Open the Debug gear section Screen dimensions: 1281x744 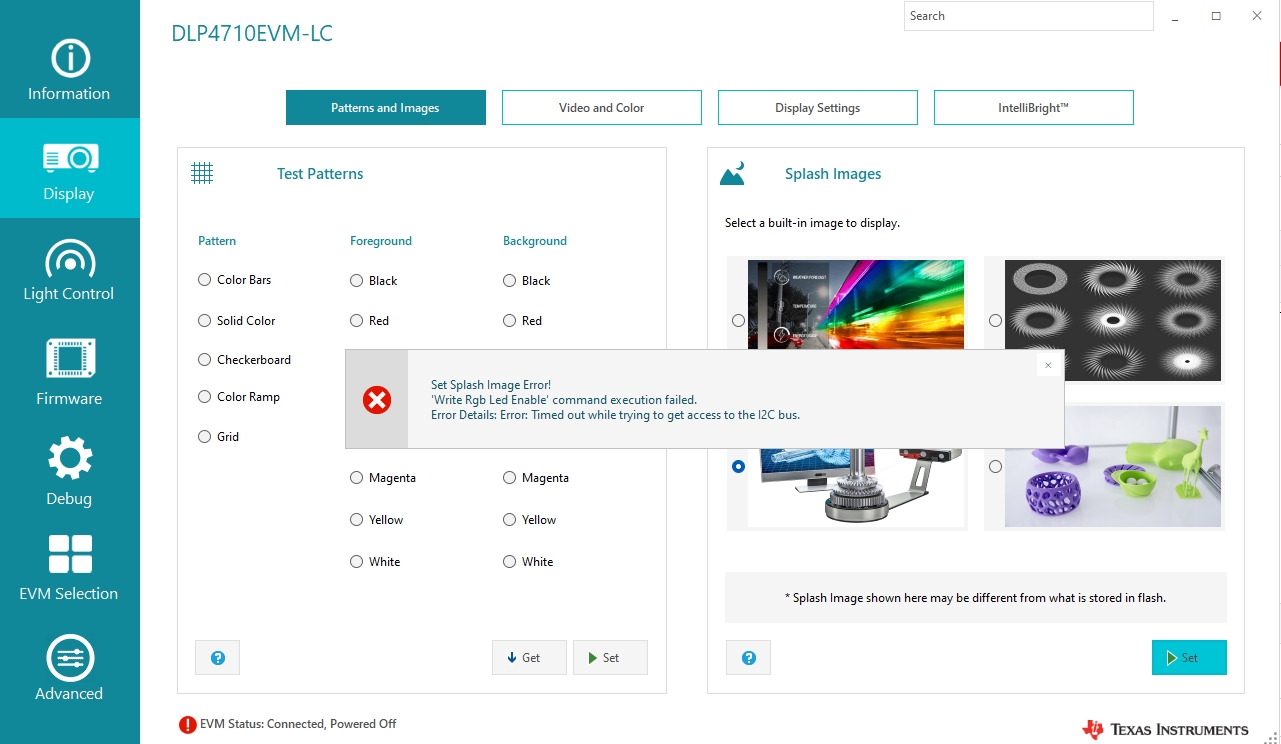69,468
